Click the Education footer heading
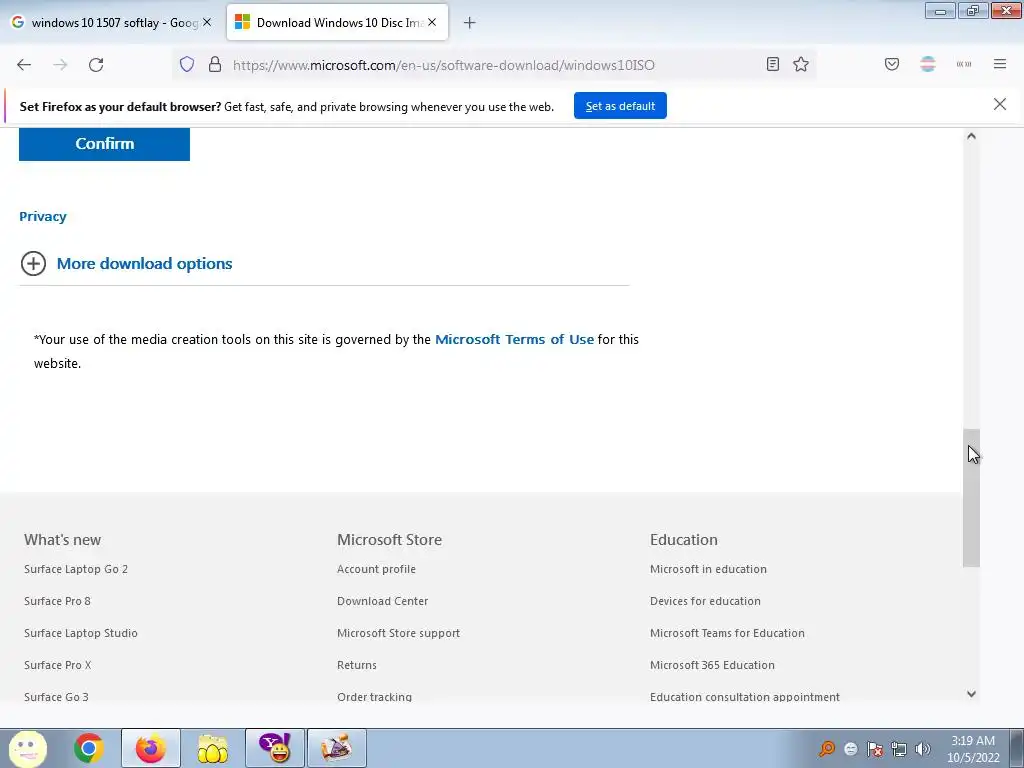Viewport: 1024px width, 768px height. coord(684,539)
